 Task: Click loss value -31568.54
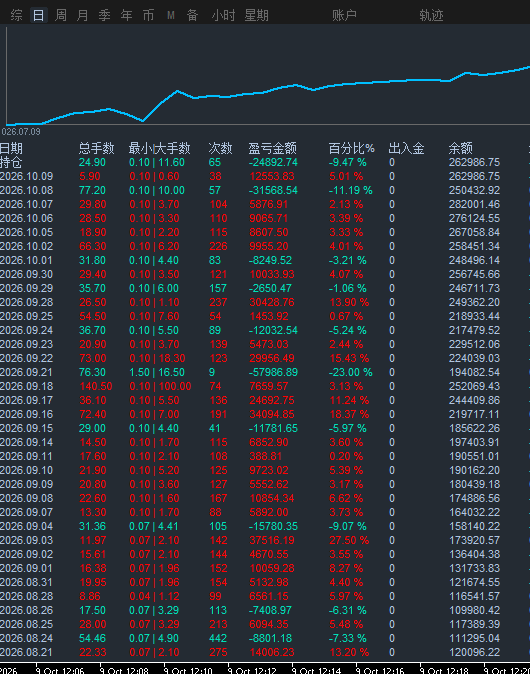[x=273, y=190]
